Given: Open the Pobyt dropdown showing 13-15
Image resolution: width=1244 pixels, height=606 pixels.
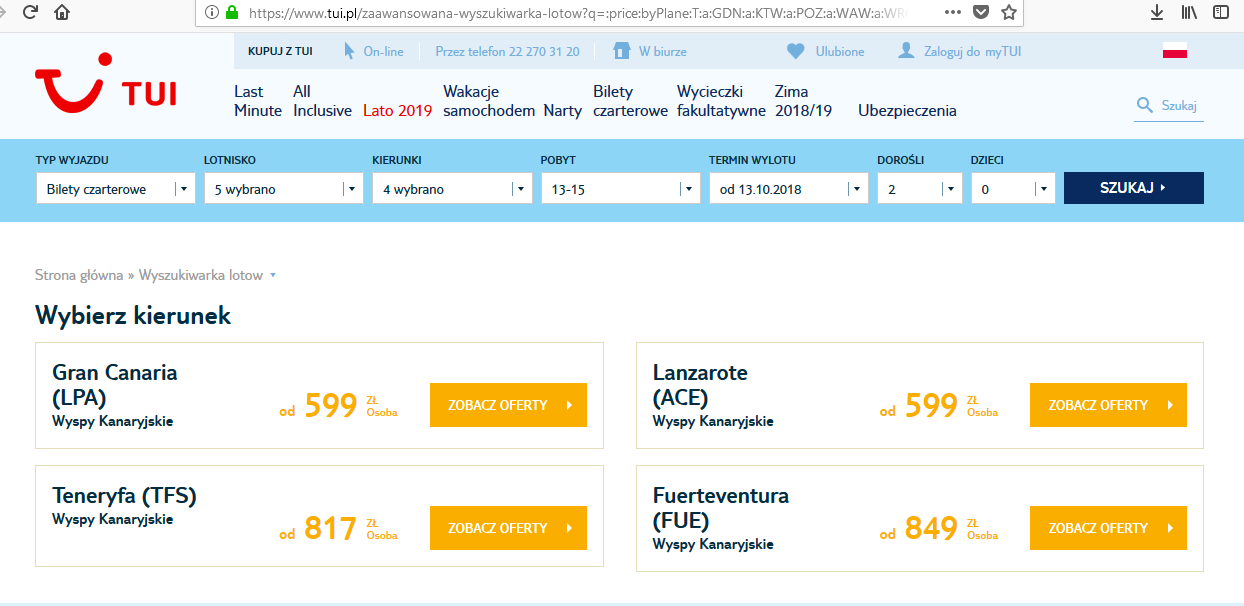Looking at the screenshot, I should [620, 189].
